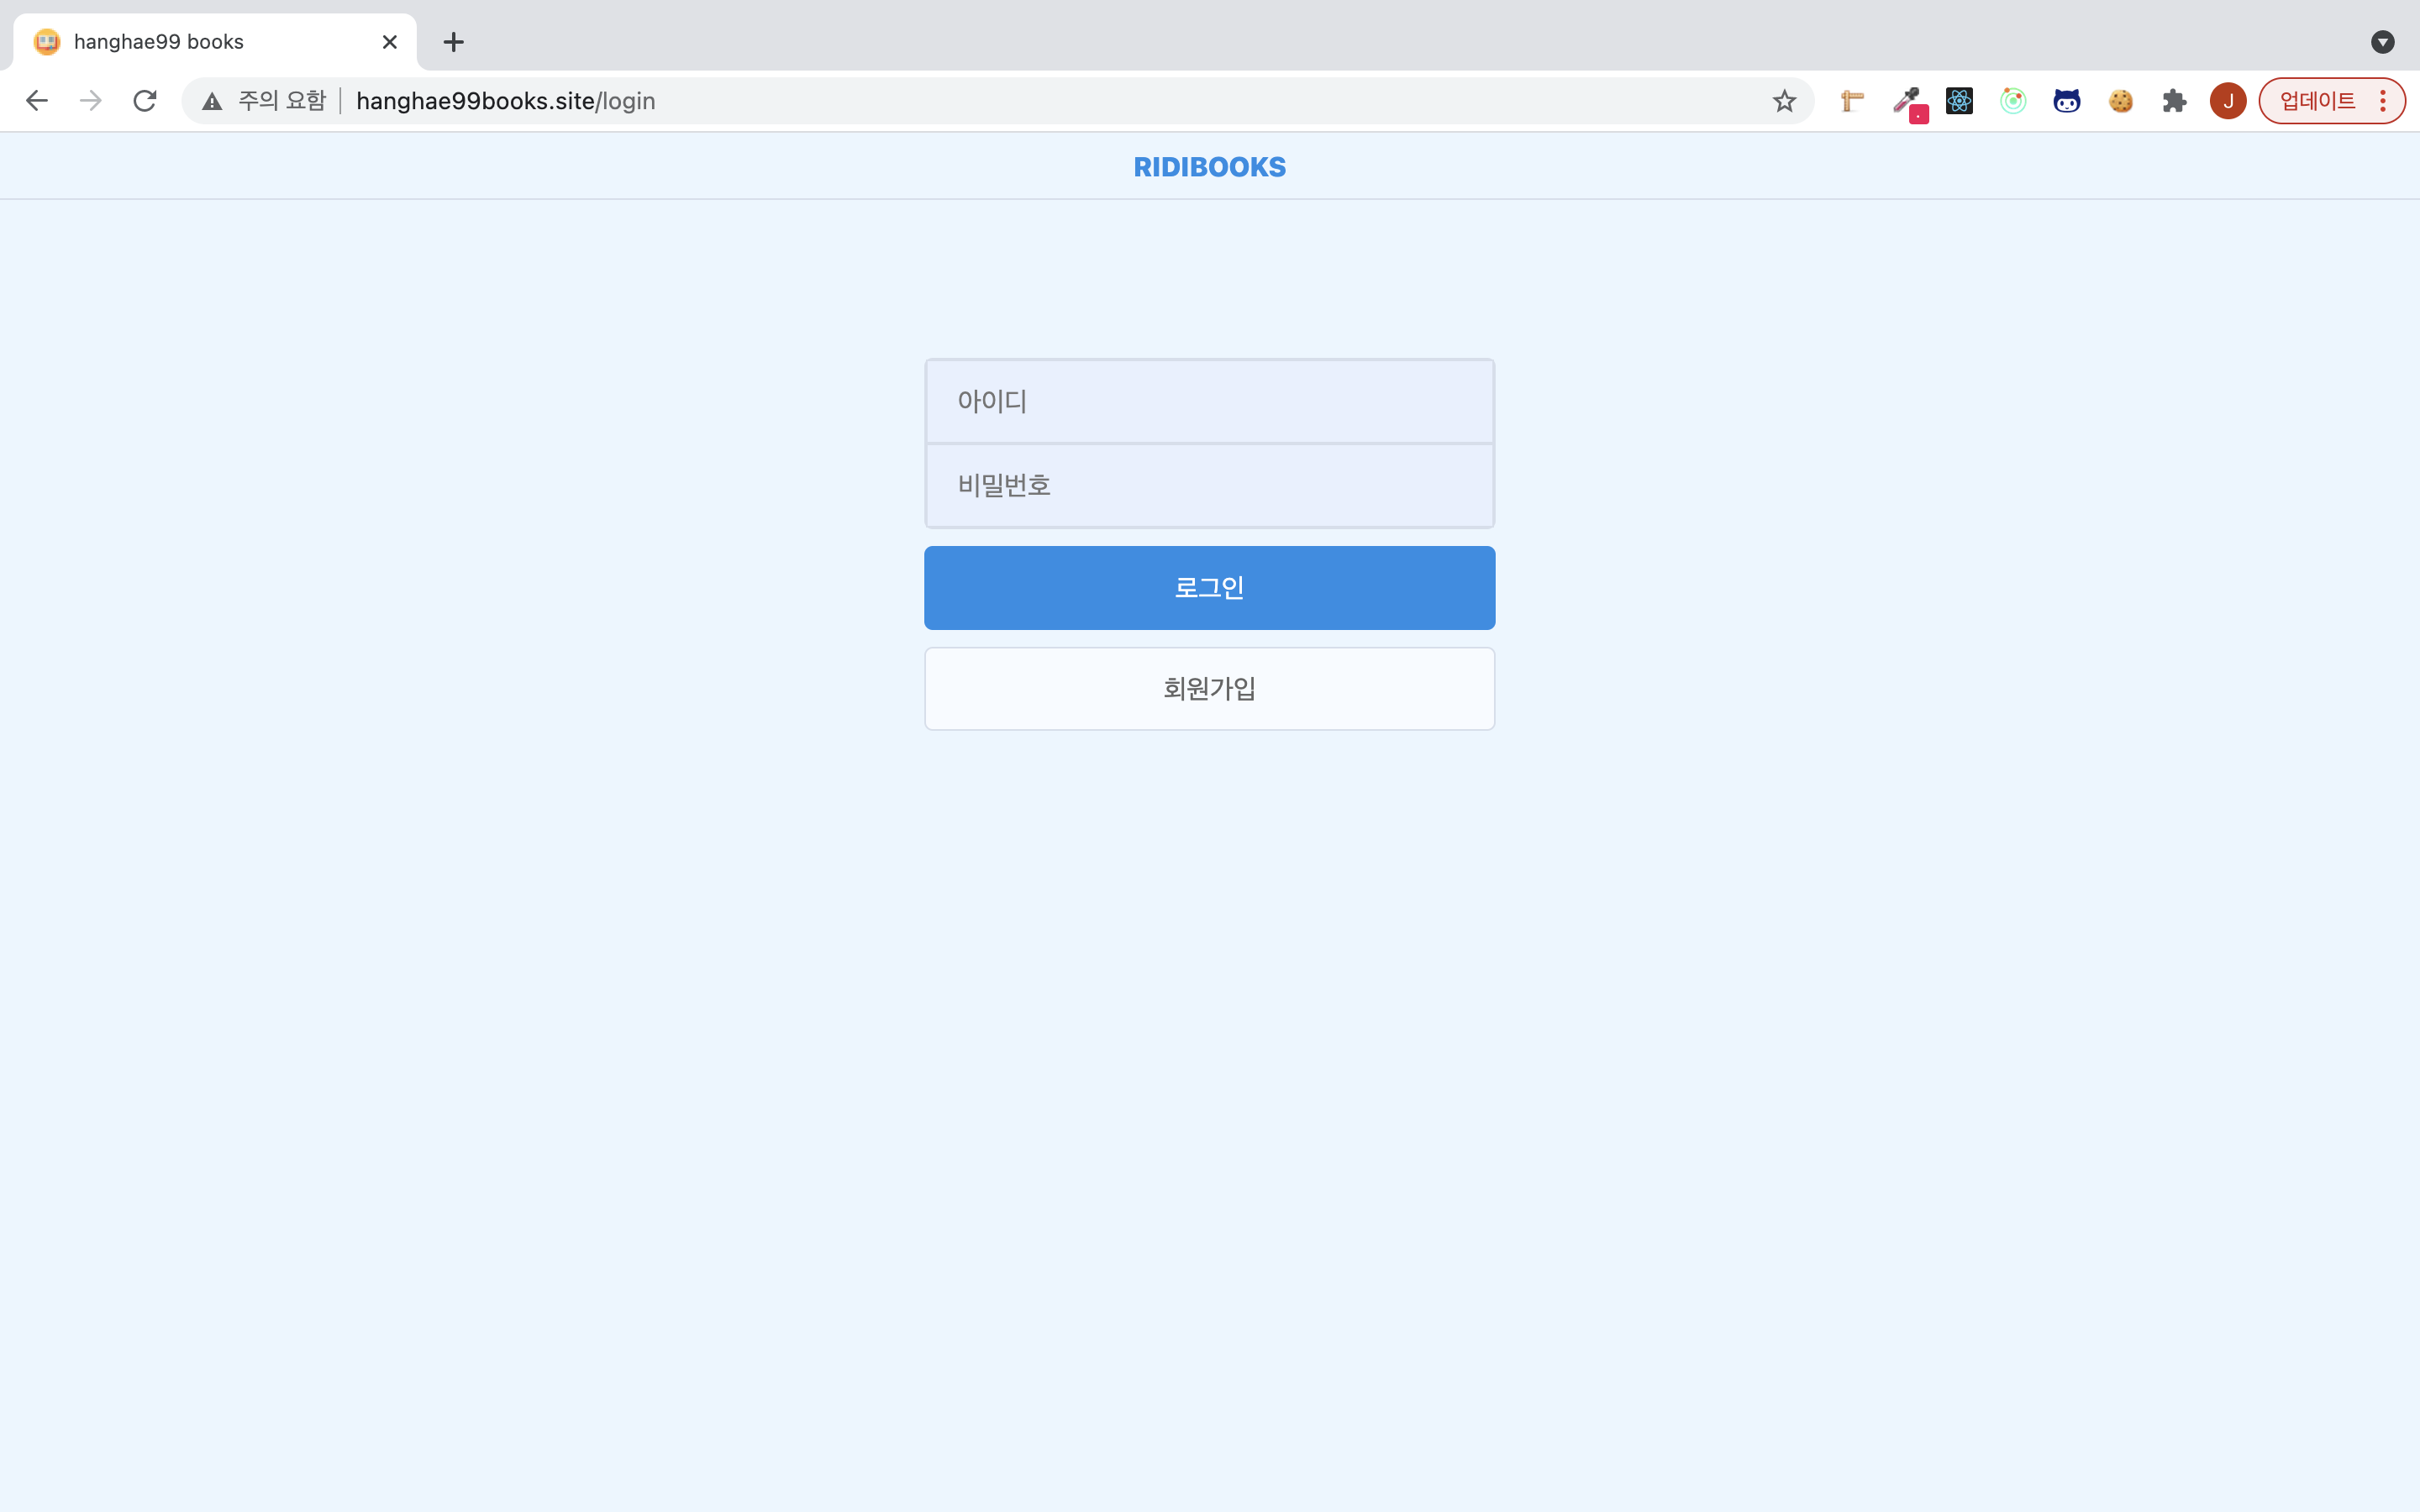Viewport: 2420px width, 1512px height.
Task: Click the green orbit extension icon
Action: [x=2013, y=101]
